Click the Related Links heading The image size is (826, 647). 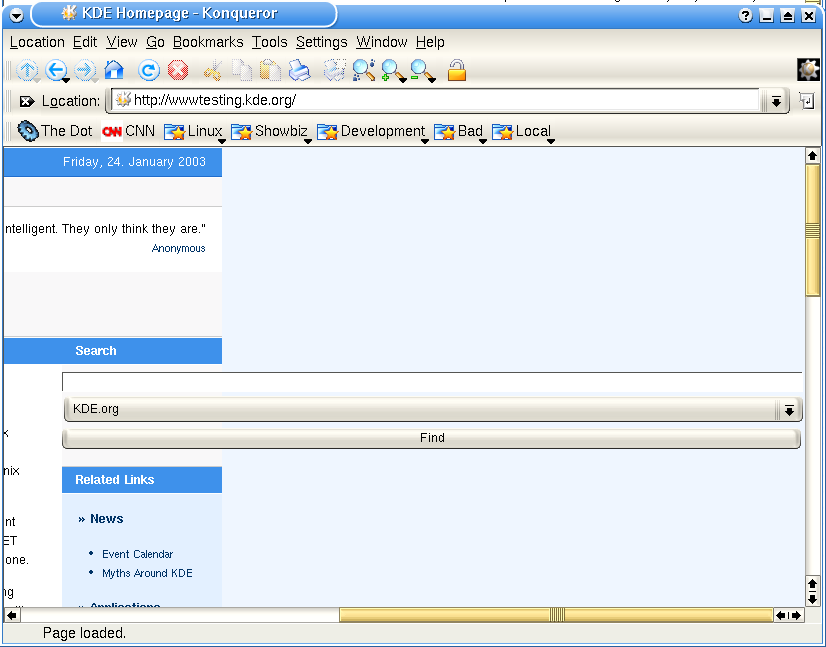coord(114,480)
